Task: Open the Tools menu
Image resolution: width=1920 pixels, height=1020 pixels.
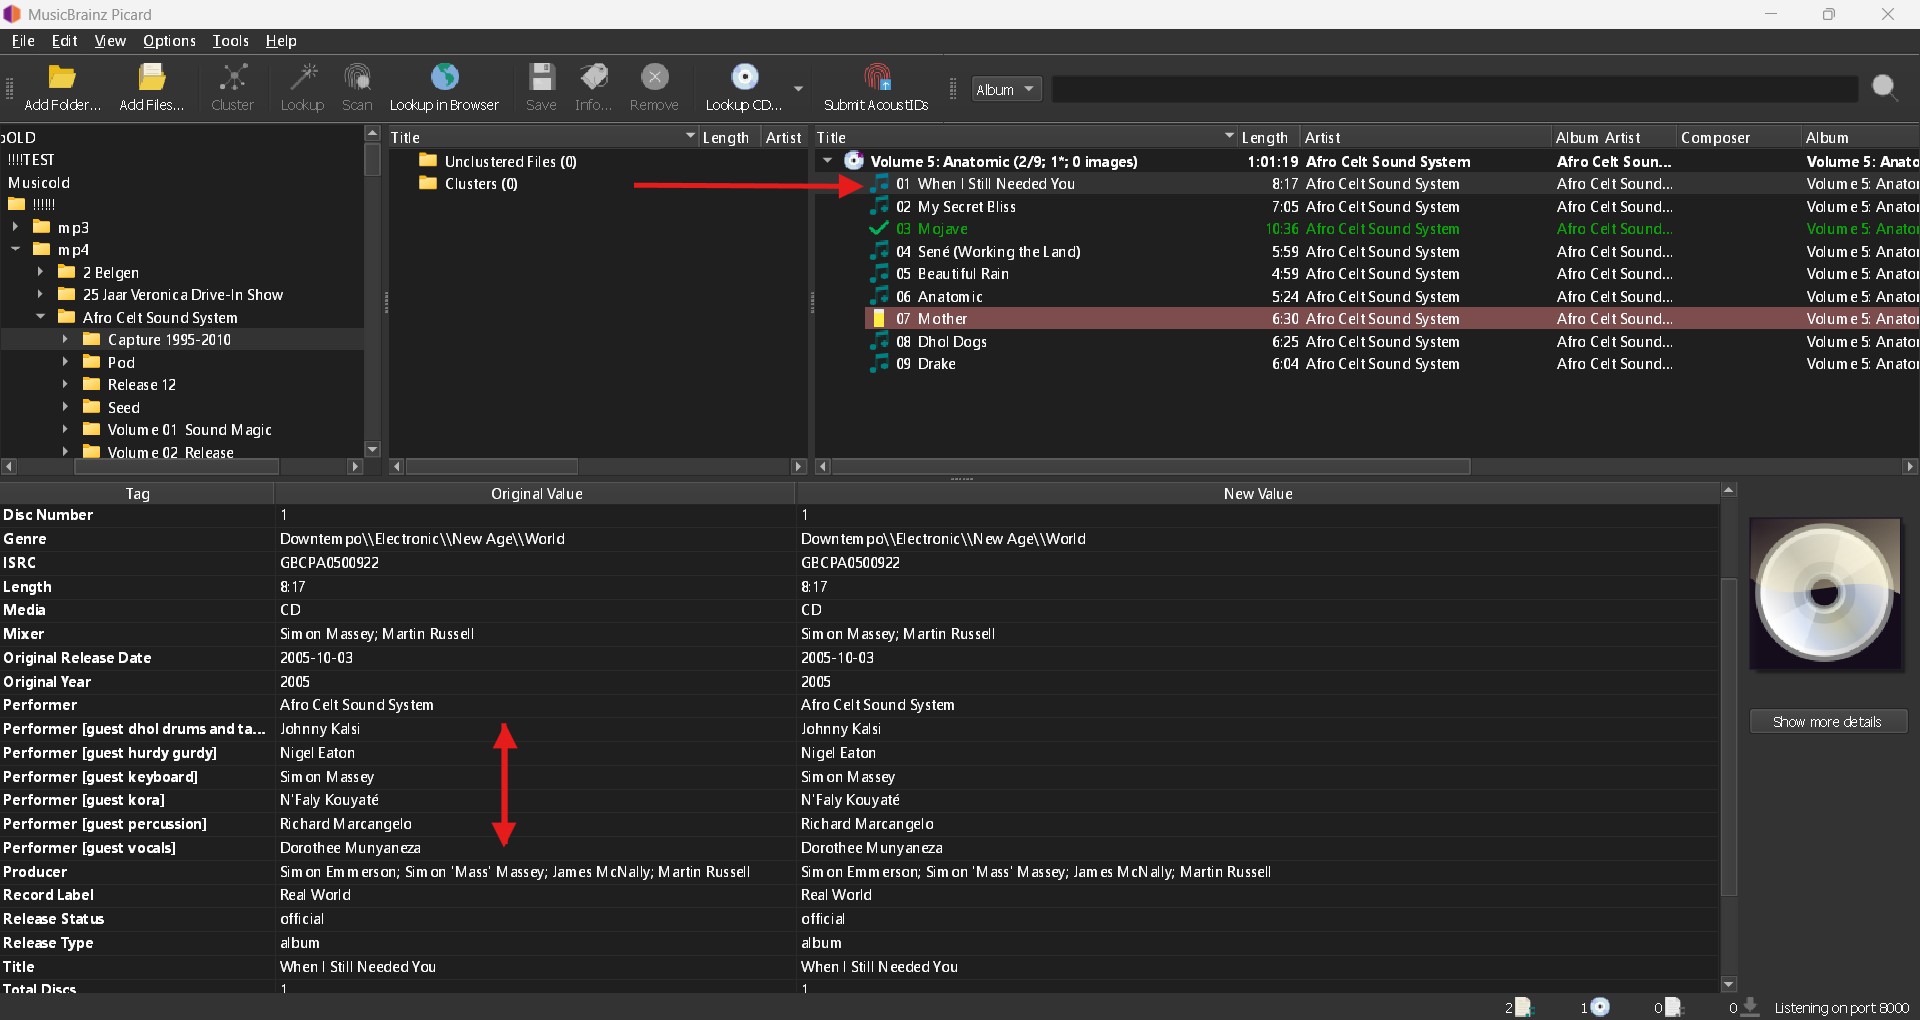Action: [230, 41]
